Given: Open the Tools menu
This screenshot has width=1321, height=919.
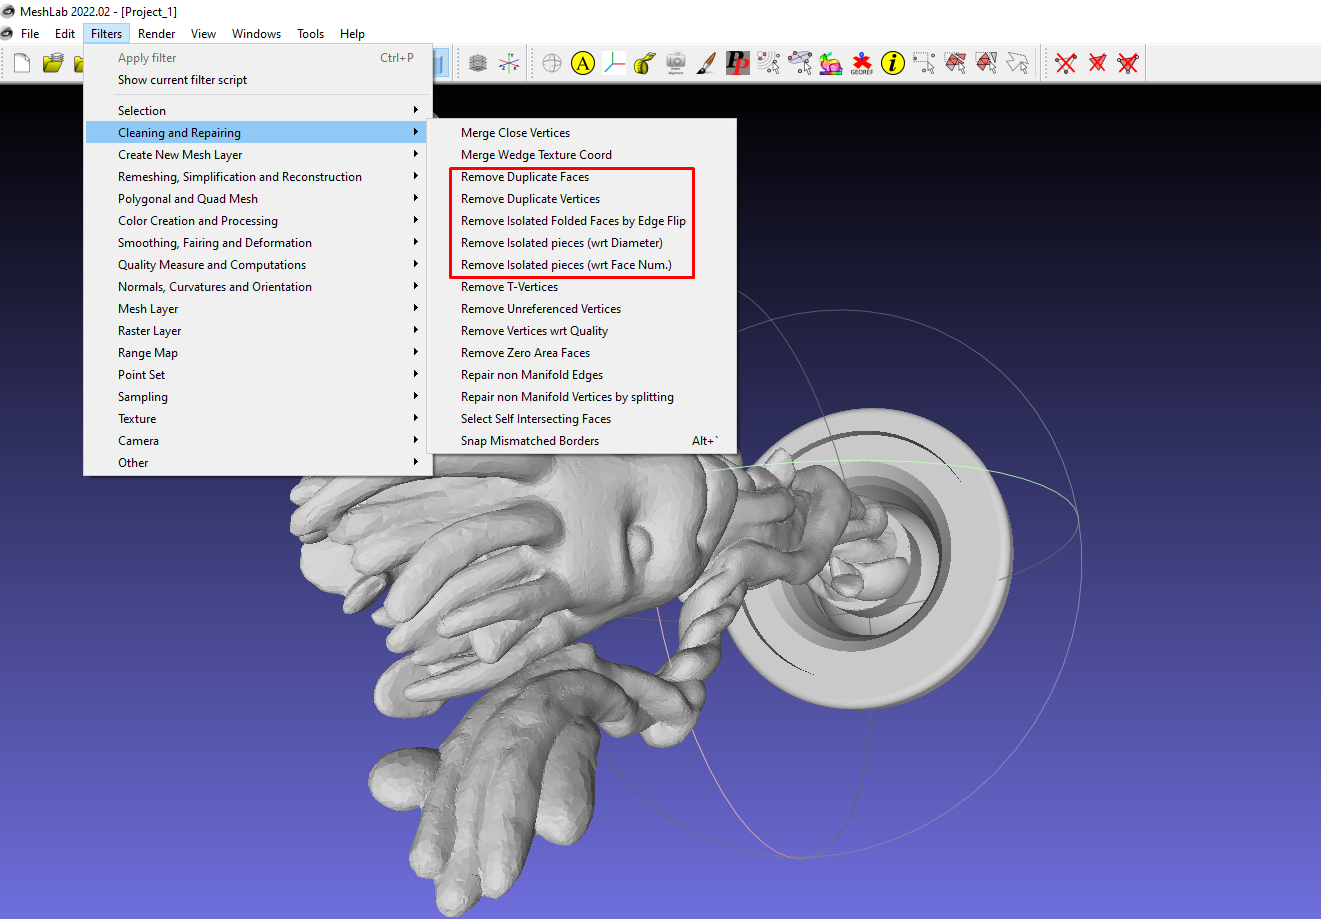Looking at the screenshot, I should pyautogui.click(x=310, y=34).
